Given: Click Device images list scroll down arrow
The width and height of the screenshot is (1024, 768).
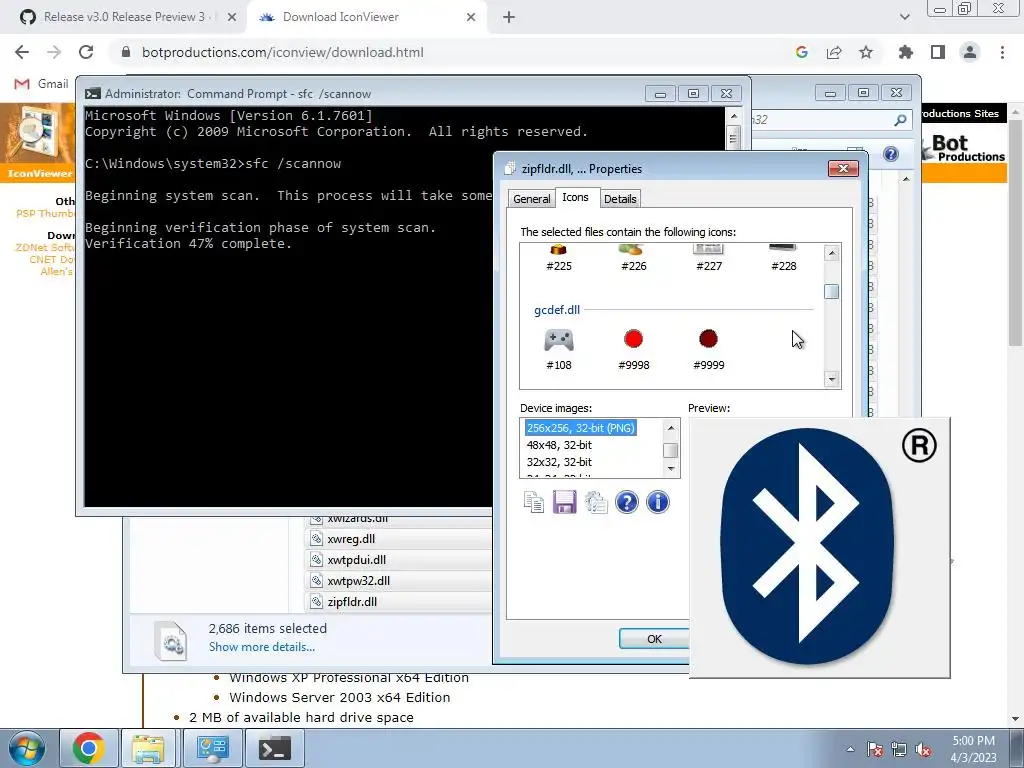Looking at the screenshot, I should (x=671, y=470).
